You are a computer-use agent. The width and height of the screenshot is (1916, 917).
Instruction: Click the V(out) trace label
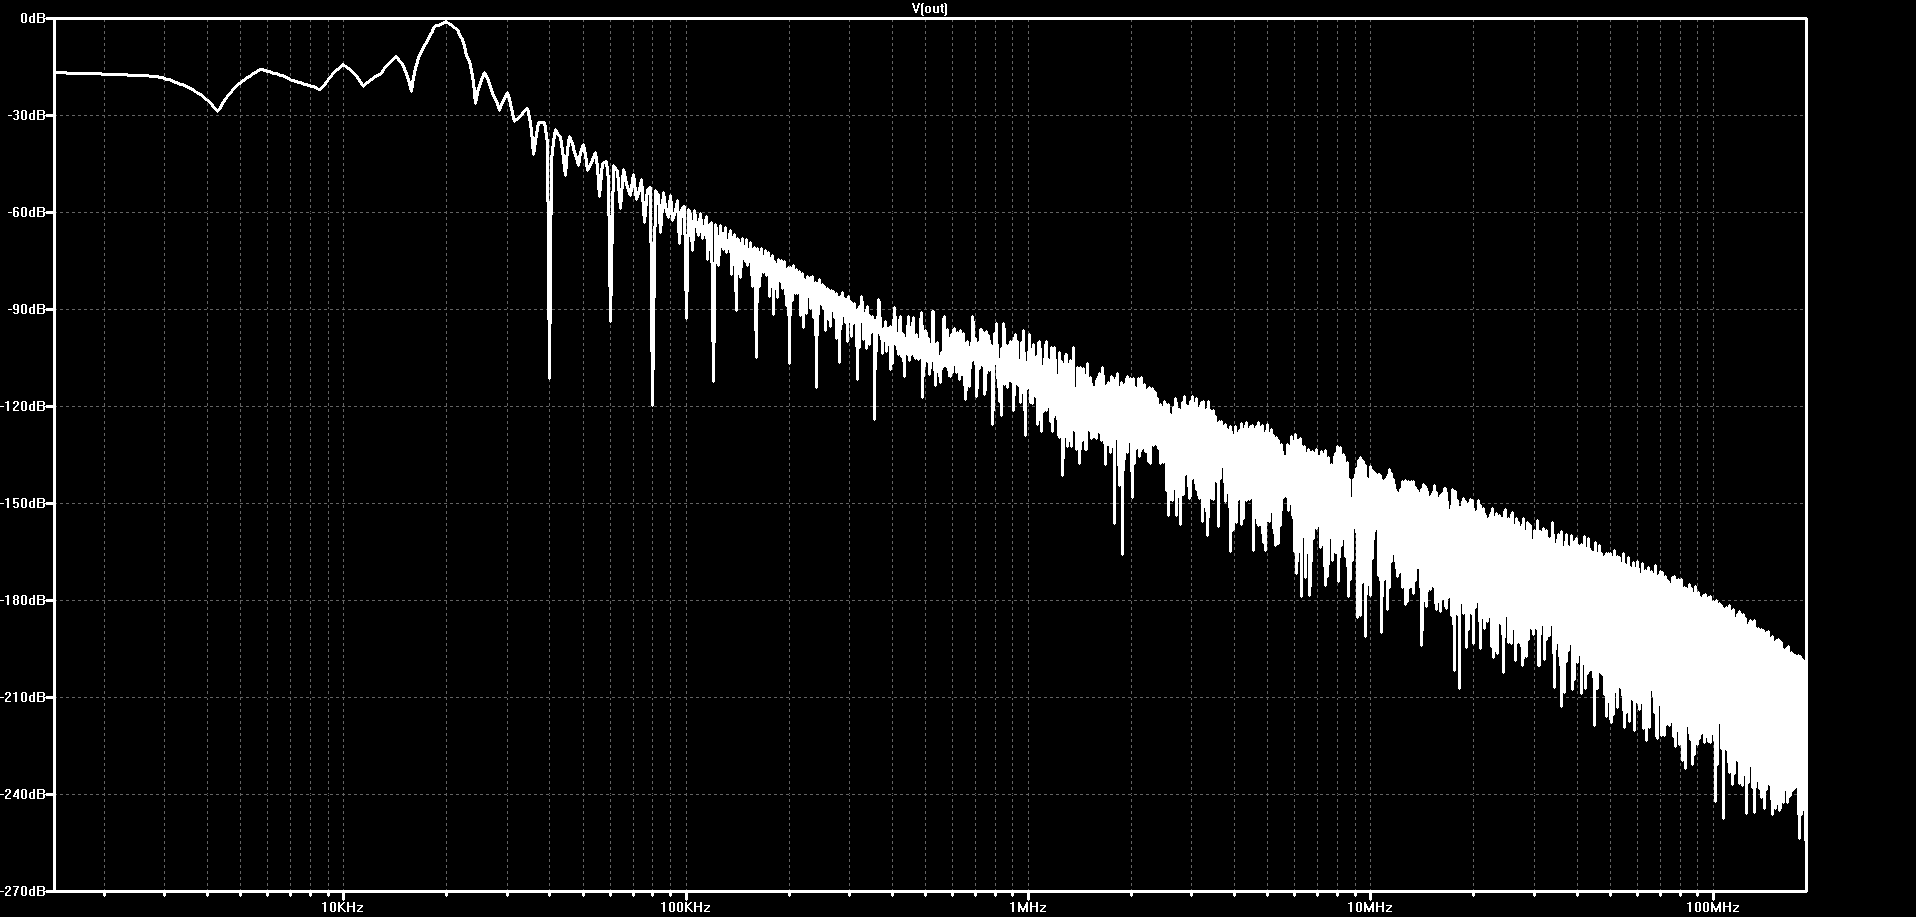930,8
